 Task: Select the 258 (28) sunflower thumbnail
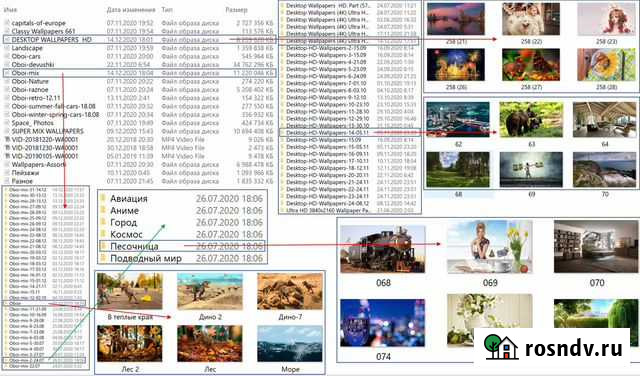click(606, 65)
